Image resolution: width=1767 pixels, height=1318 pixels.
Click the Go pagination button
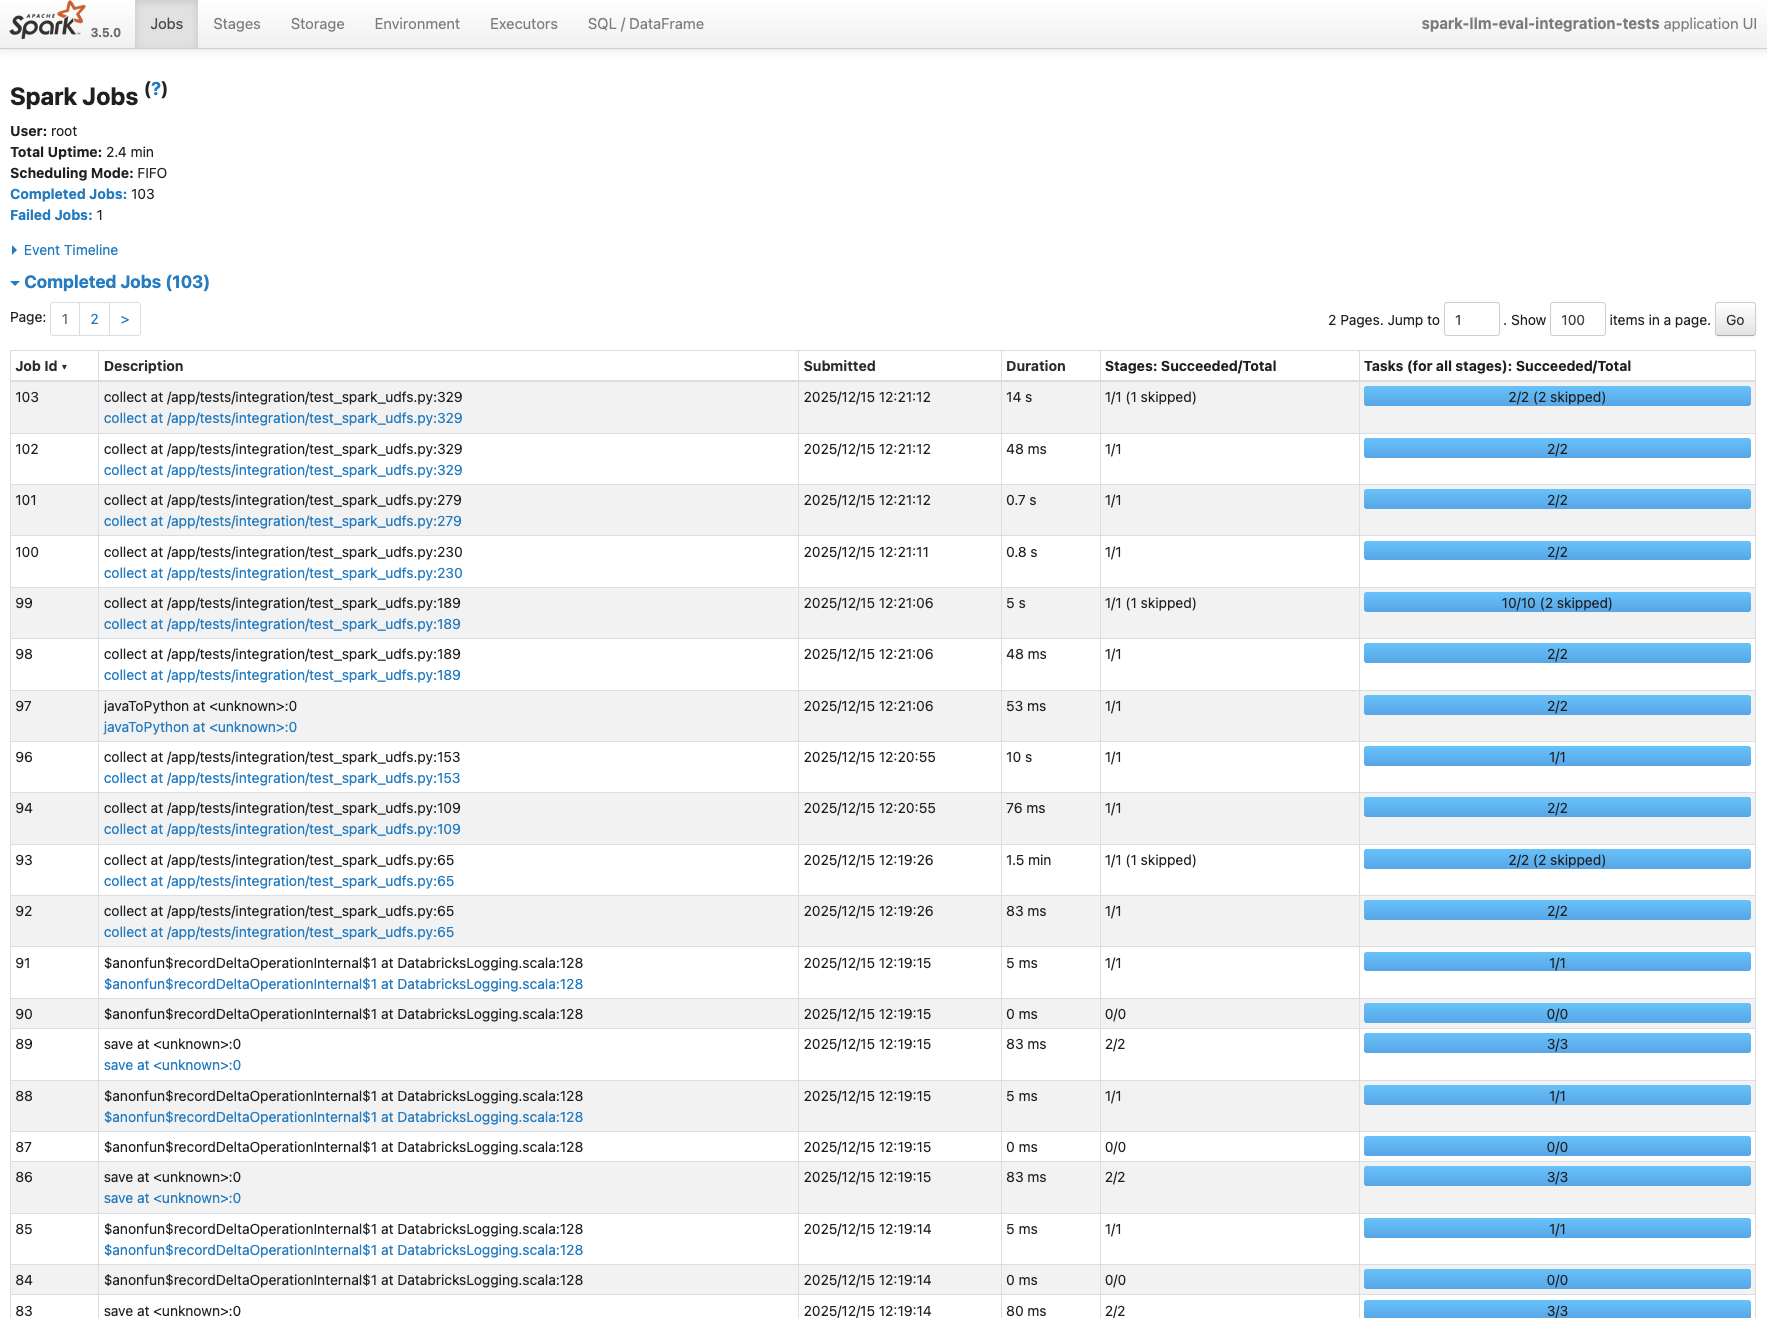pos(1734,320)
